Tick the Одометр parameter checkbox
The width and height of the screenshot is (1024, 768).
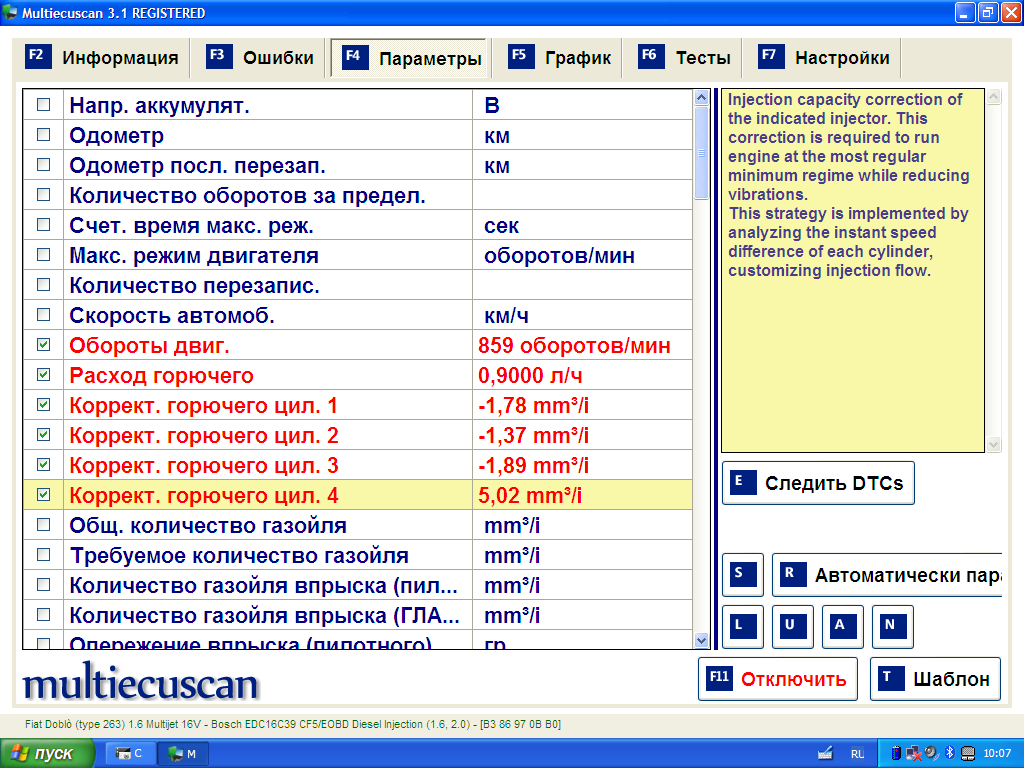[44, 135]
